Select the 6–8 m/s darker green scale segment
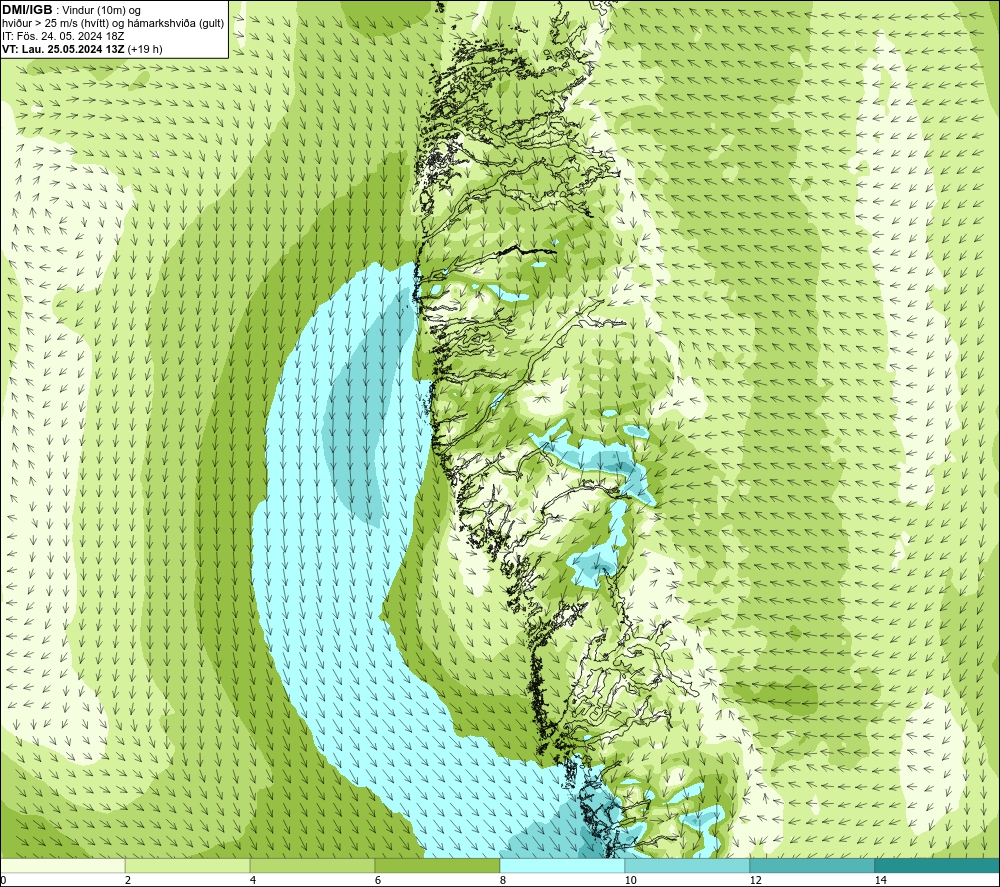The image size is (1000, 887). tap(438, 865)
